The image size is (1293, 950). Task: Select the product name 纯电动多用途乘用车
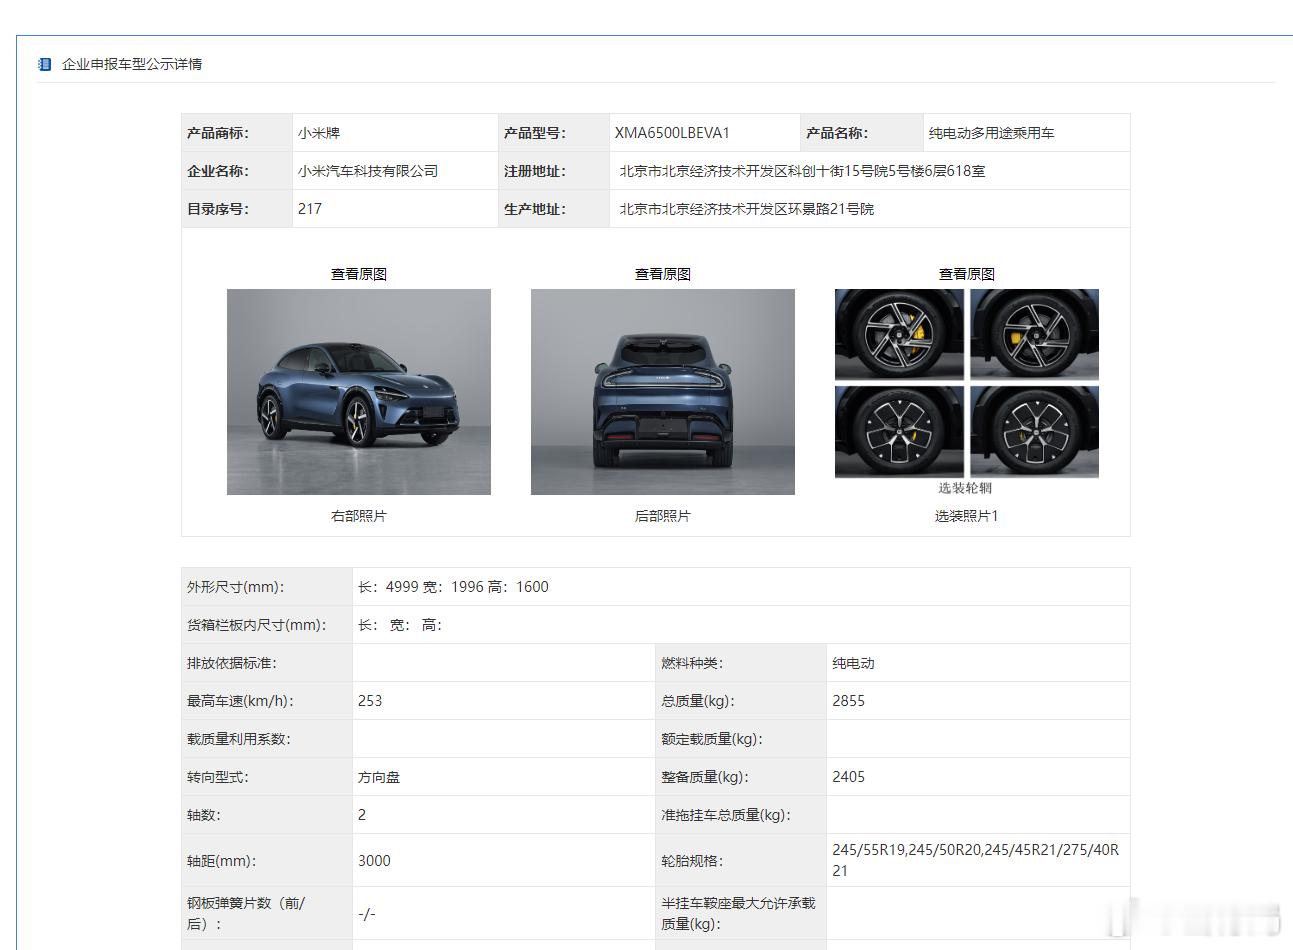pos(991,133)
